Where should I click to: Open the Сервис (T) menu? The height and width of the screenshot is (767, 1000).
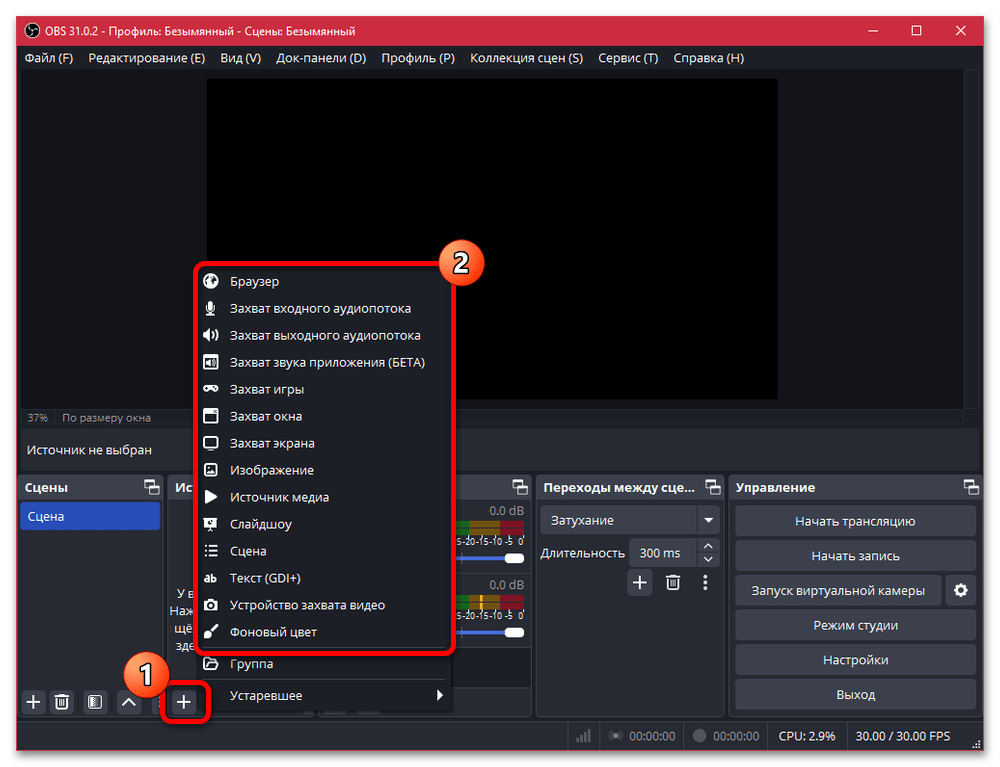628,58
